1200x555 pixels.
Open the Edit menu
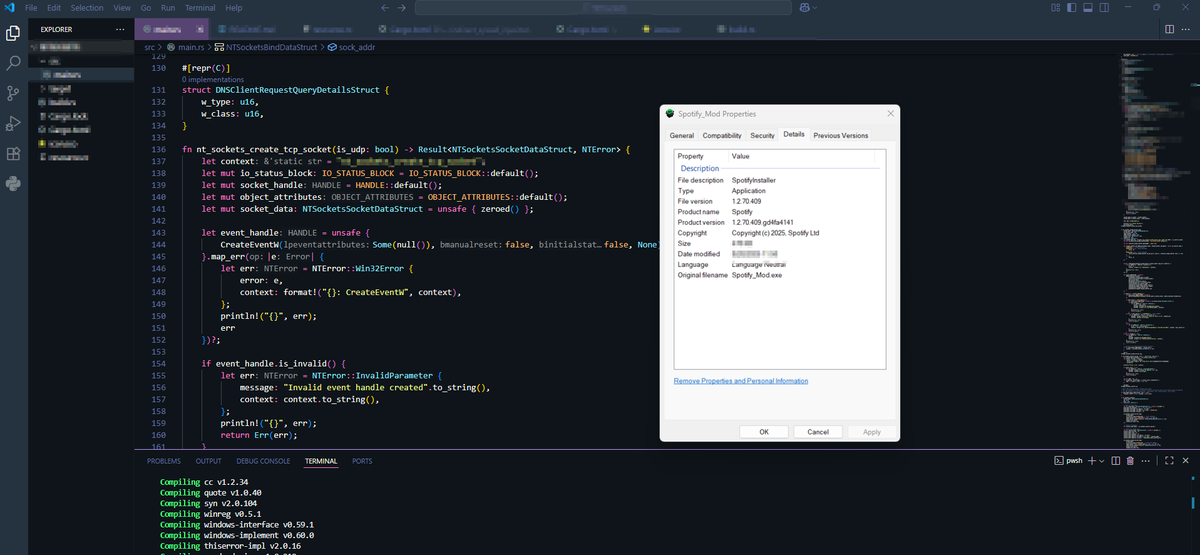click(53, 8)
